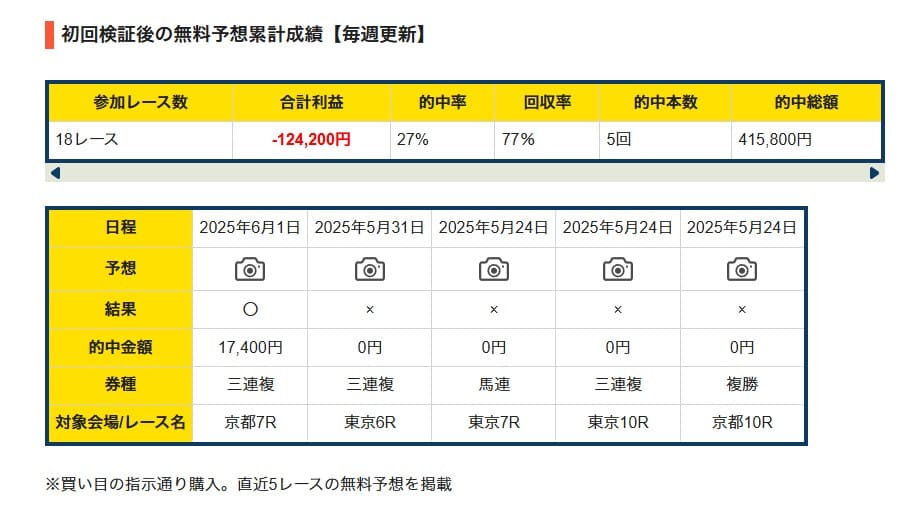Select the 合計利益 column header
The width and height of the screenshot is (923, 505).
pyautogui.click(x=311, y=102)
